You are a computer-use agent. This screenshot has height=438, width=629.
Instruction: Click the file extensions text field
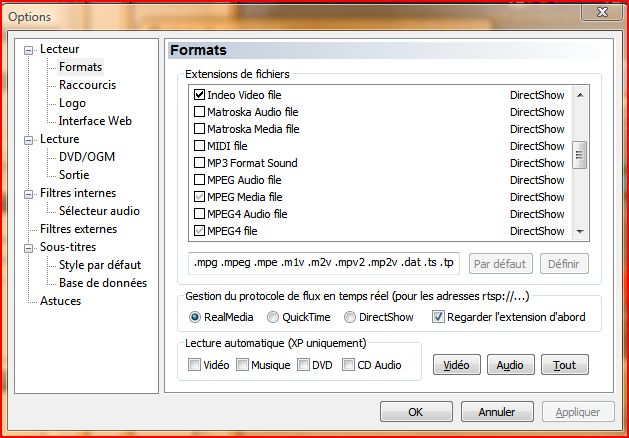[324, 263]
